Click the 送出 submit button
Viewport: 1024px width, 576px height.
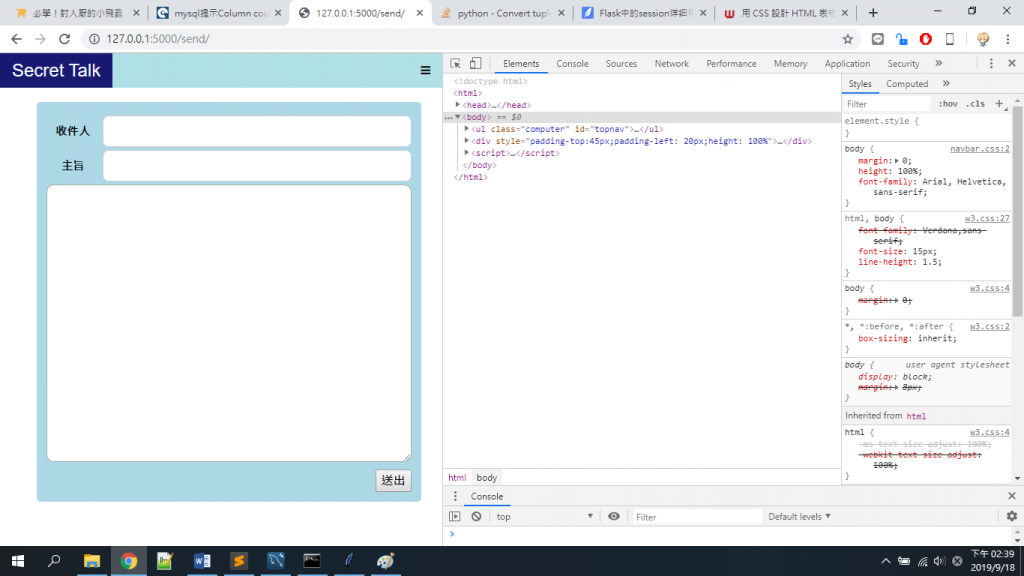tap(393, 481)
